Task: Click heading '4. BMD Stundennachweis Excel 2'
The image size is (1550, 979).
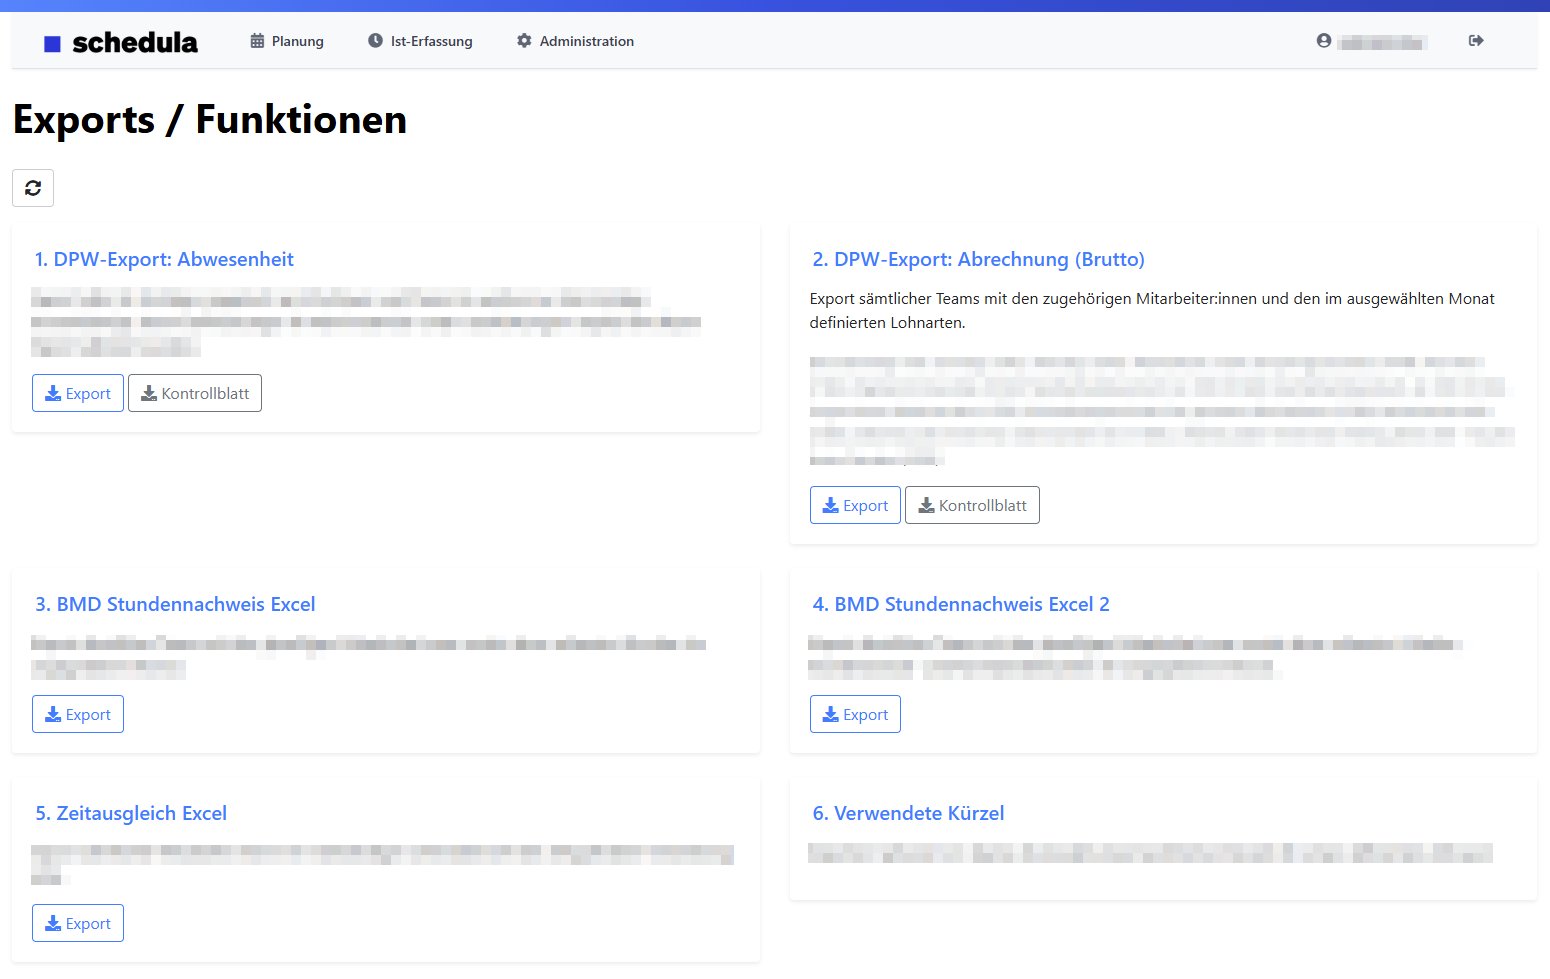Action: (960, 604)
